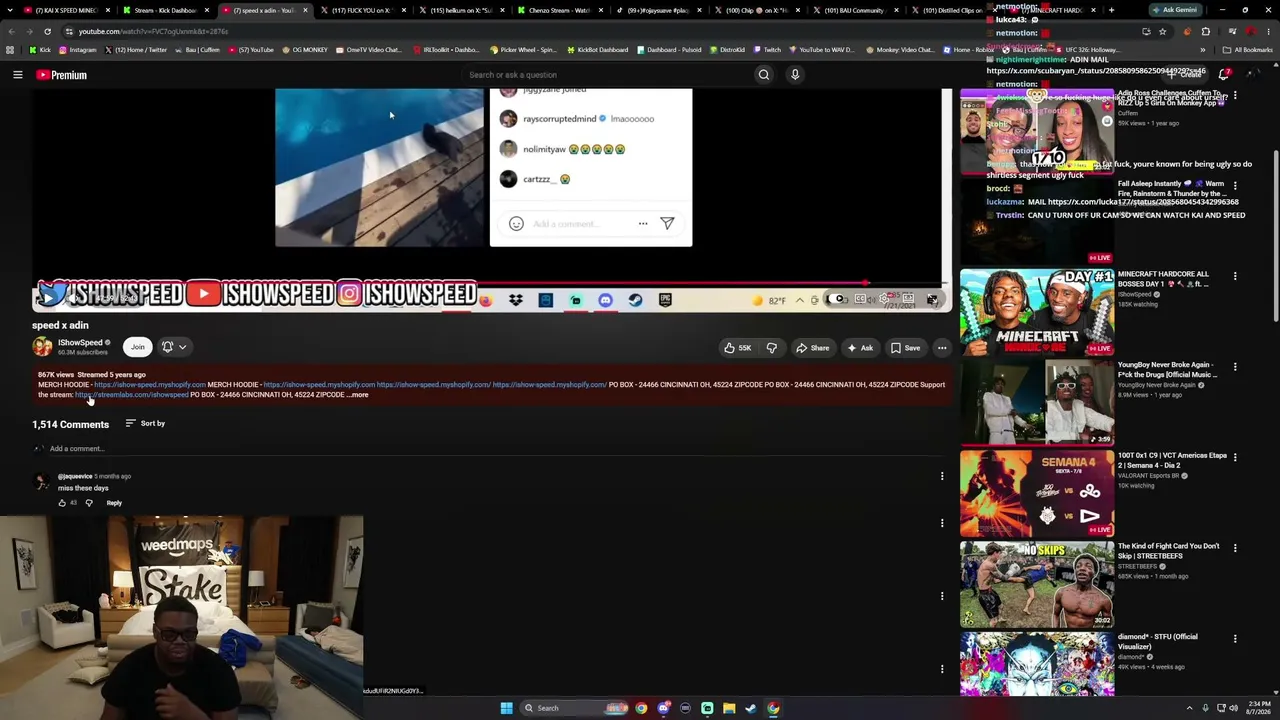Click the YouTube search input field

point(608,75)
